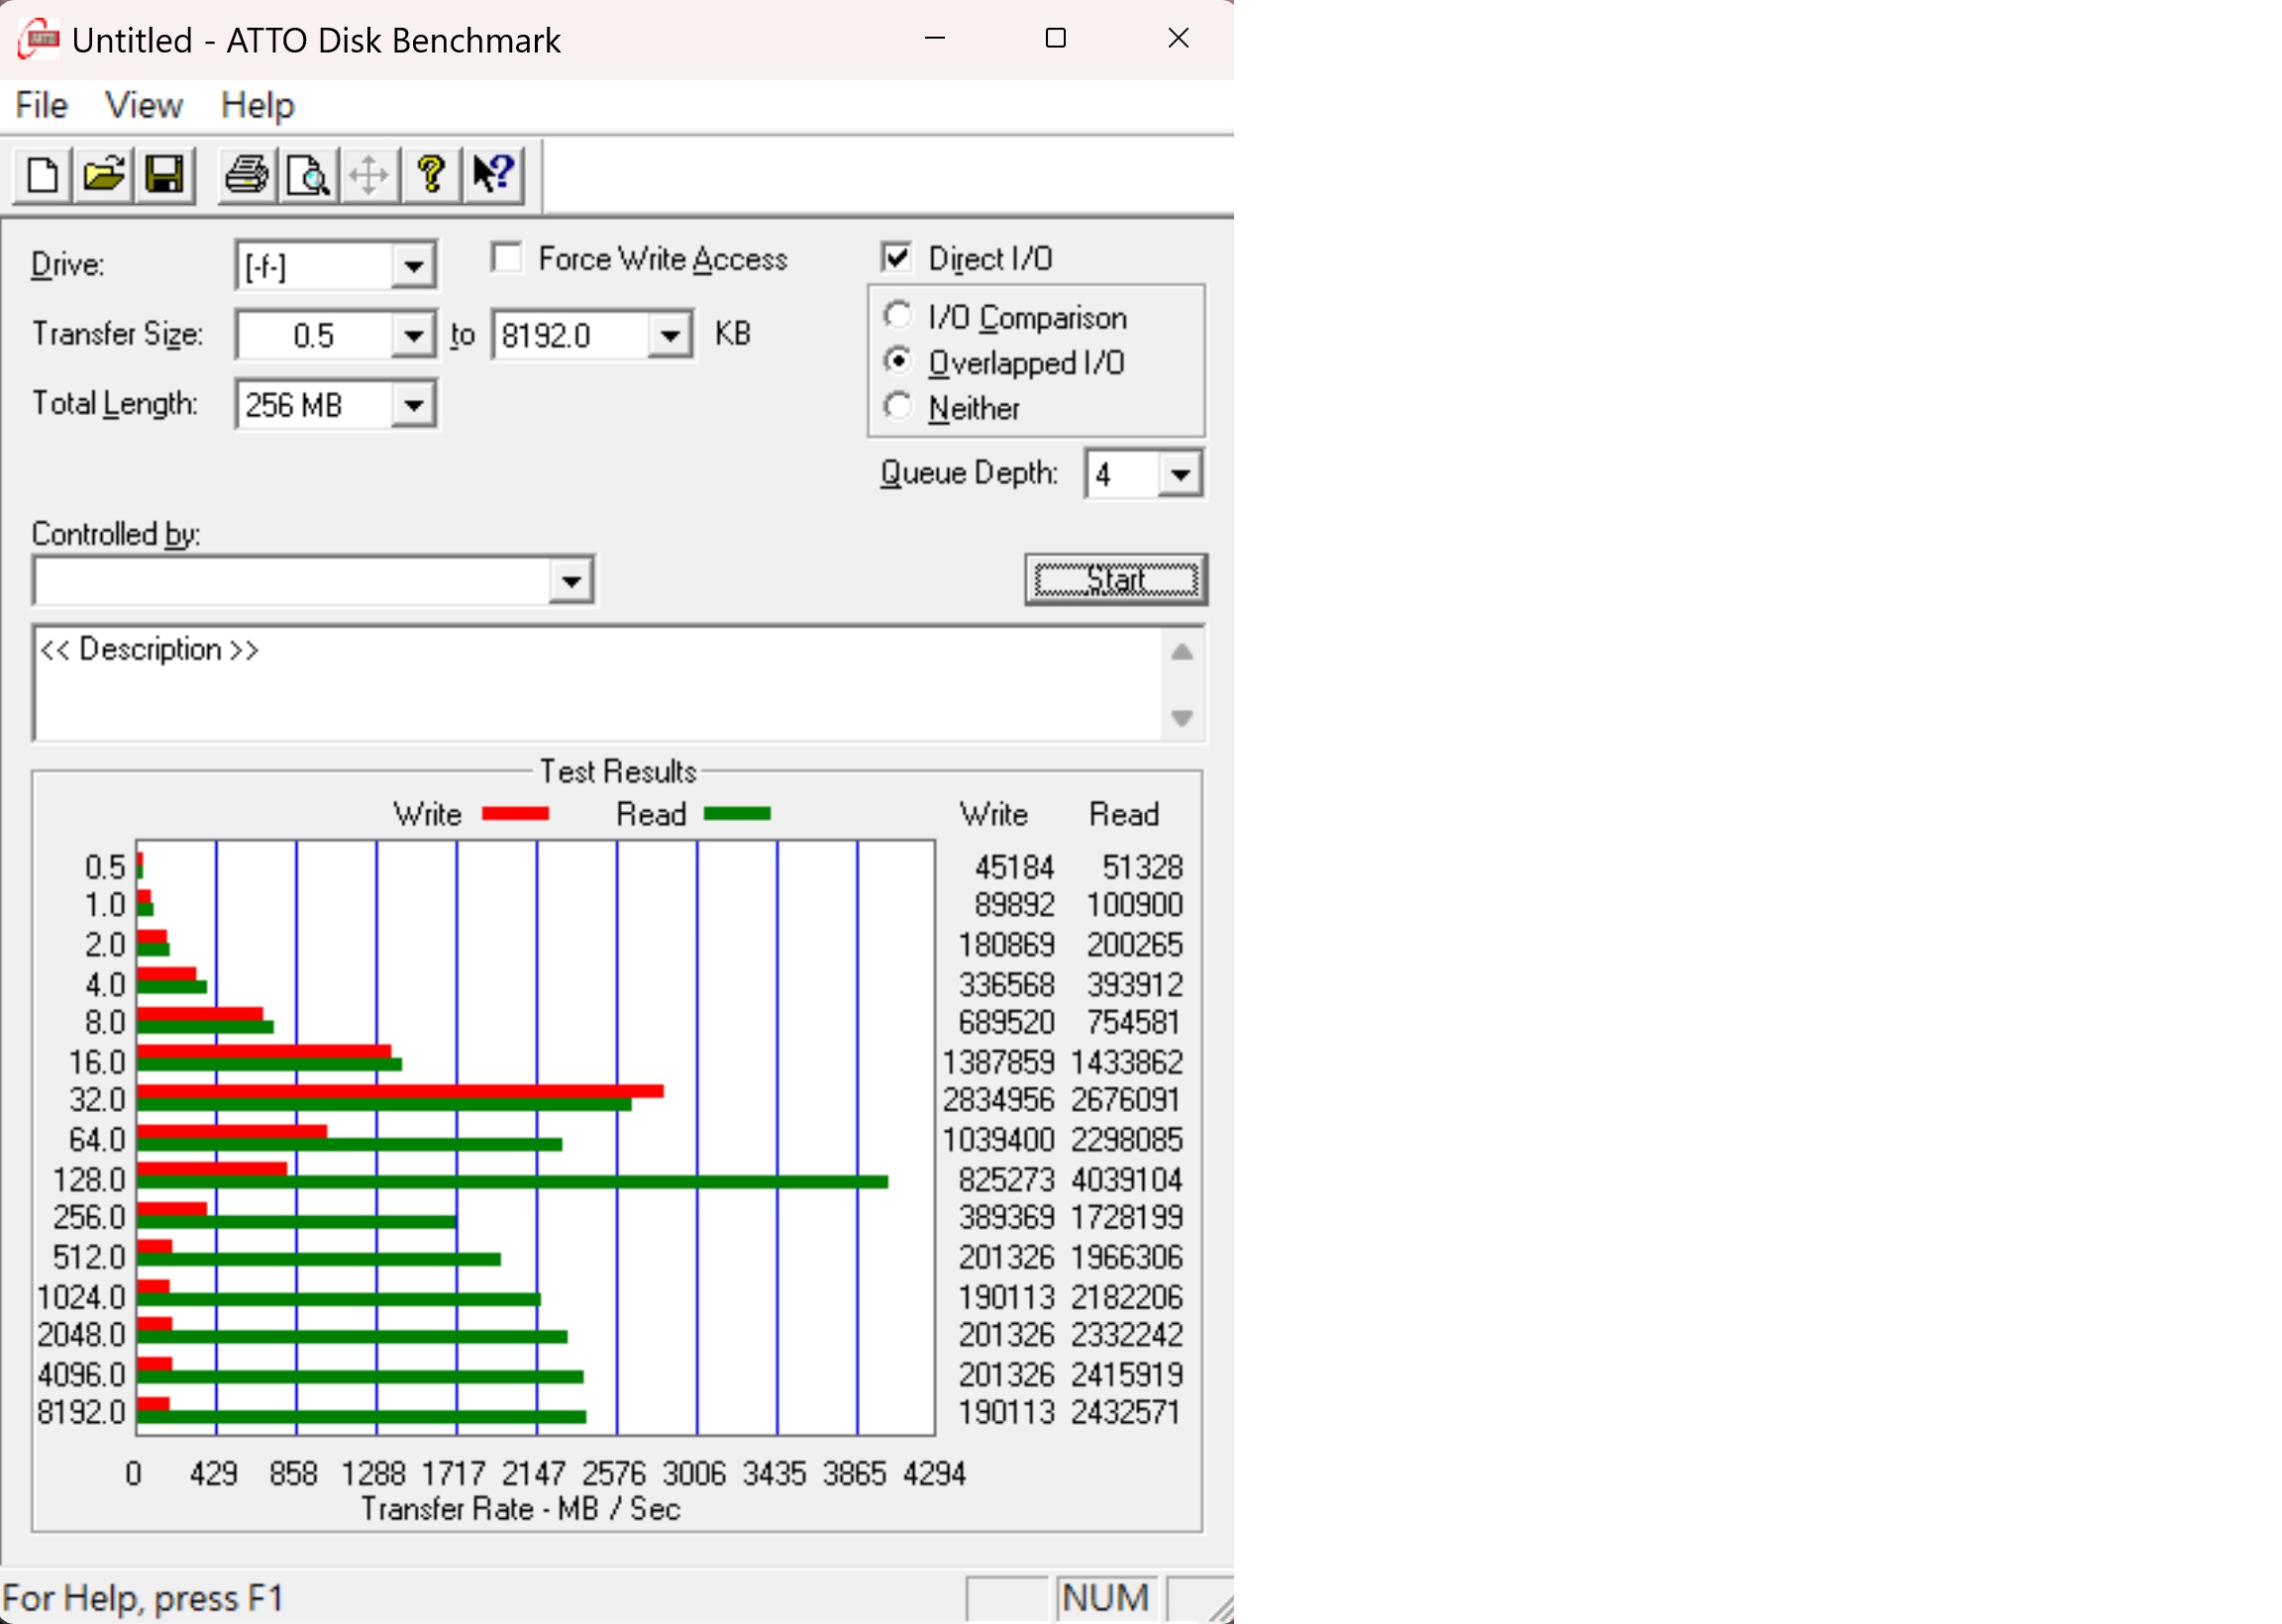This screenshot has height=1624, width=2282.
Task: Click description scrollbar up arrow
Action: click(1182, 652)
